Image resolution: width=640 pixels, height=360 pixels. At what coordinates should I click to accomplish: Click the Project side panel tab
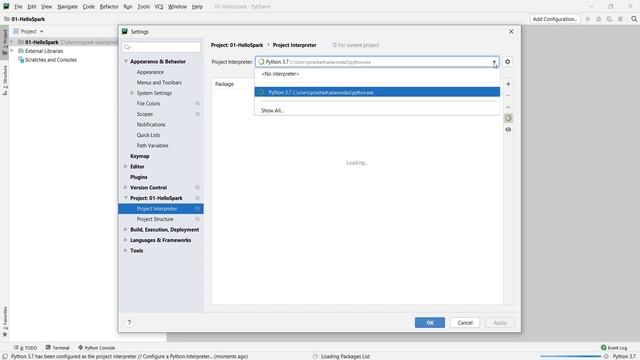coord(4,42)
